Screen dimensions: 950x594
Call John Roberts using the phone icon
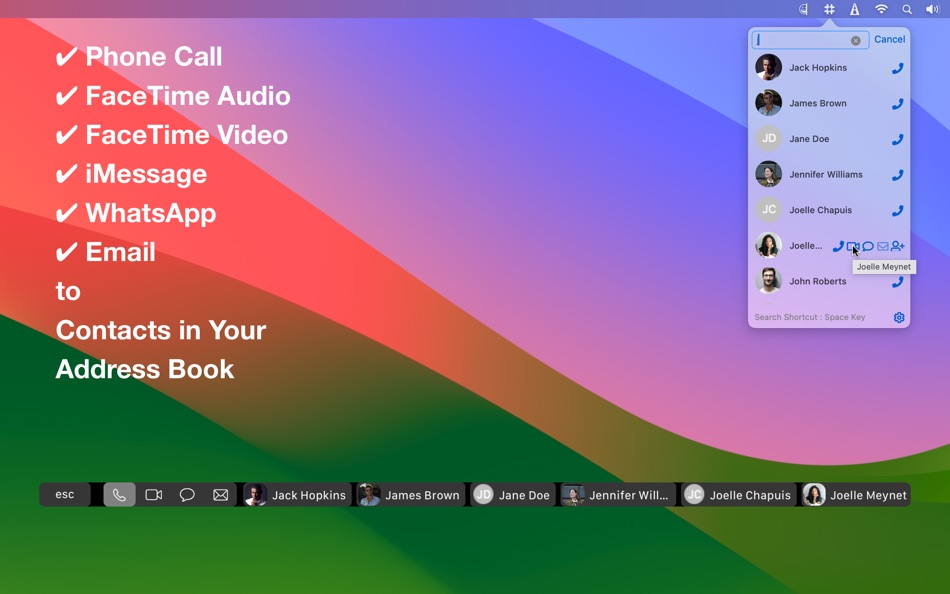897,282
